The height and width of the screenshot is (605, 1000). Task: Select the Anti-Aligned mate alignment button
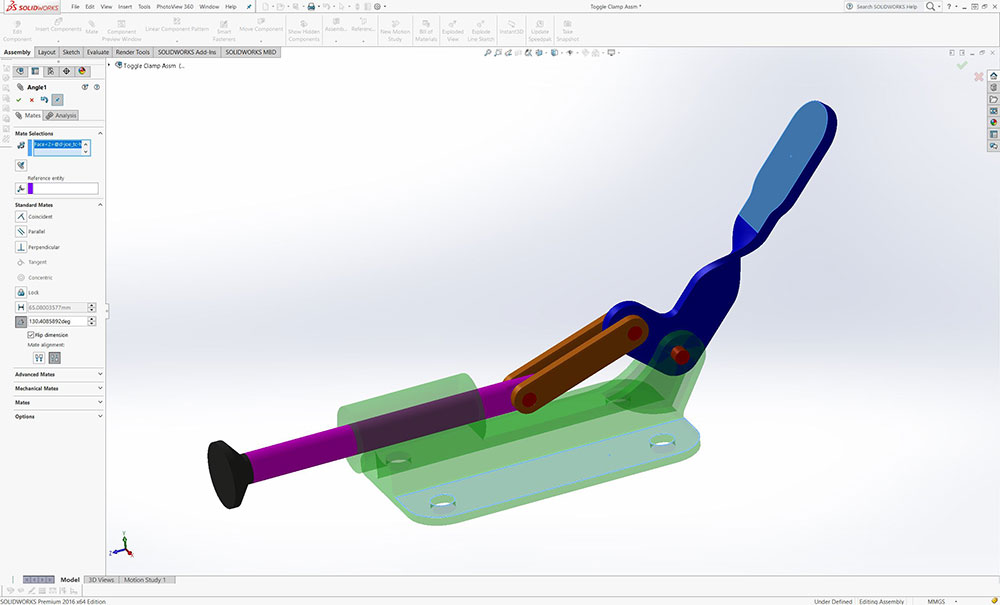[54, 357]
